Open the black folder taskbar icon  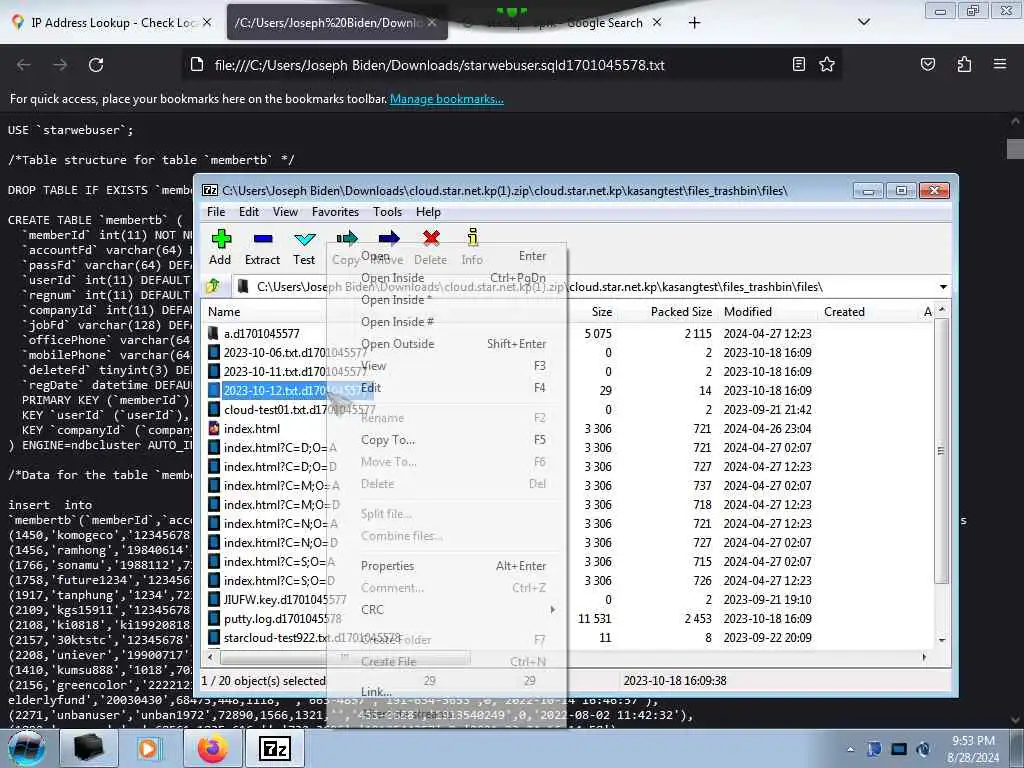coord(89,748)
